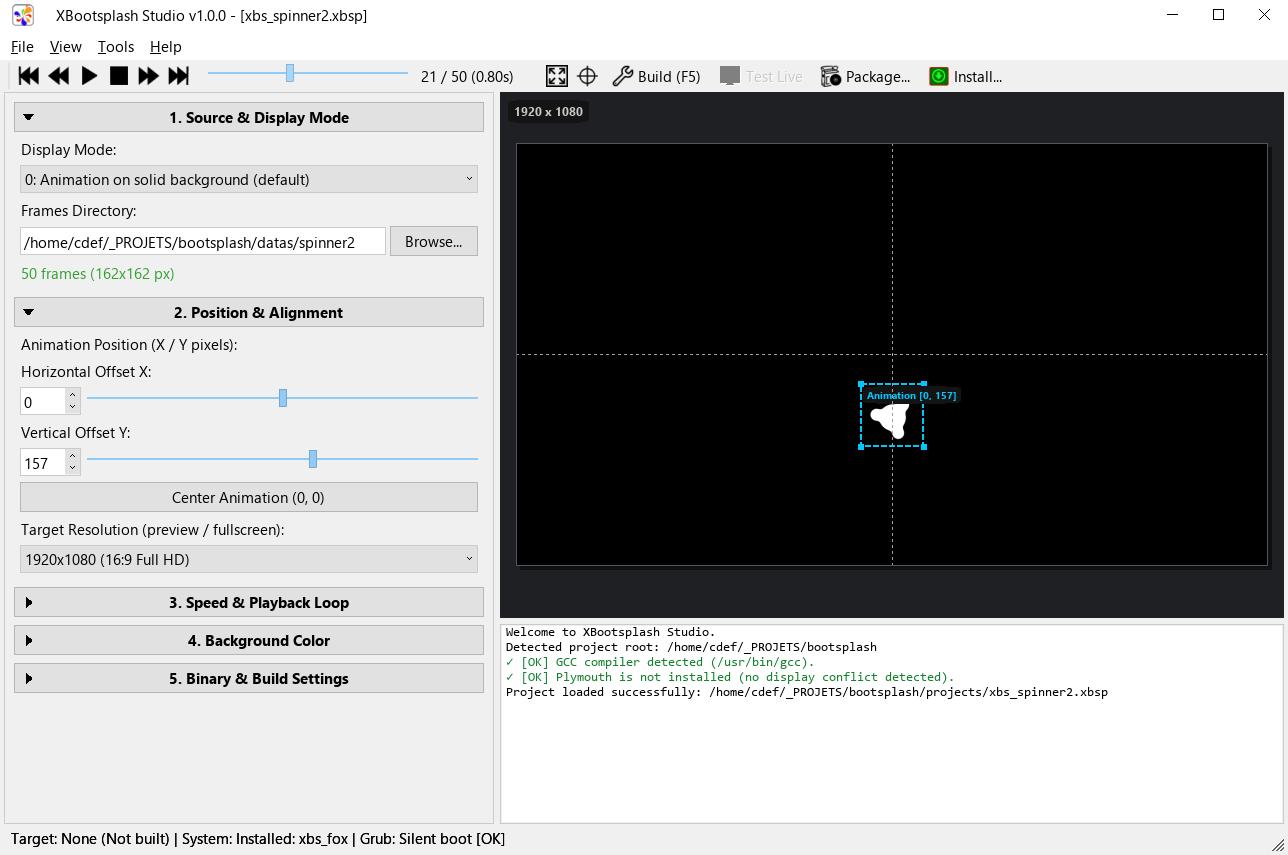Image resolution: width=1288 pixels, height=855 pixels.
Task: Stop the animation playback
Action: 119,76
